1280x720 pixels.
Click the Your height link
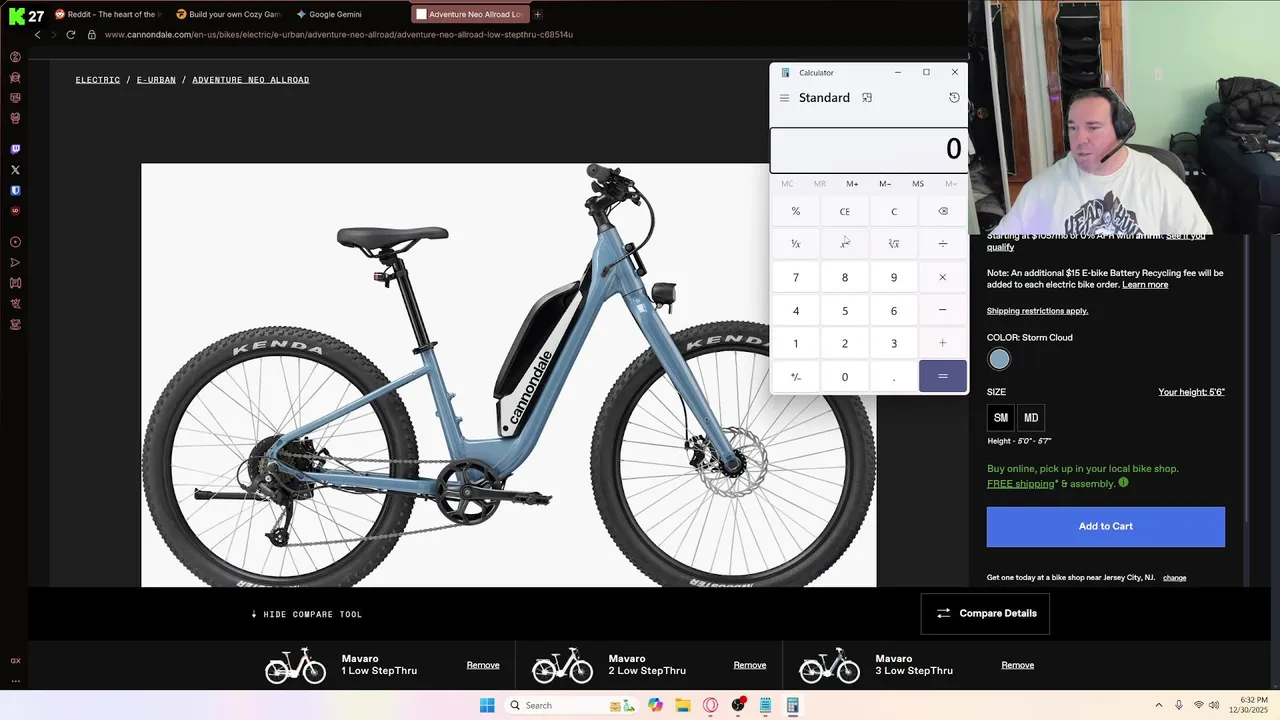coord(1191,392)
